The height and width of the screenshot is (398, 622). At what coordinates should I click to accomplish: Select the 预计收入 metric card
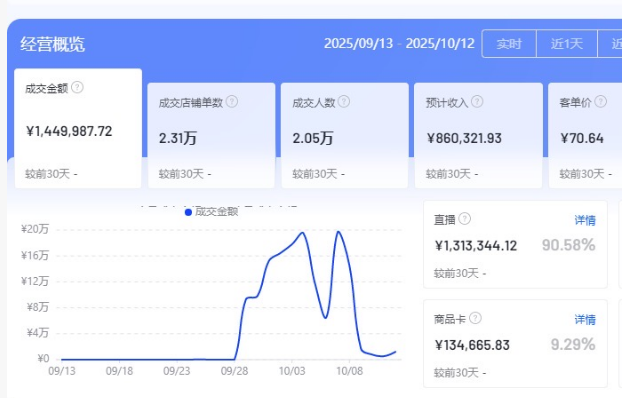(478, 135)
